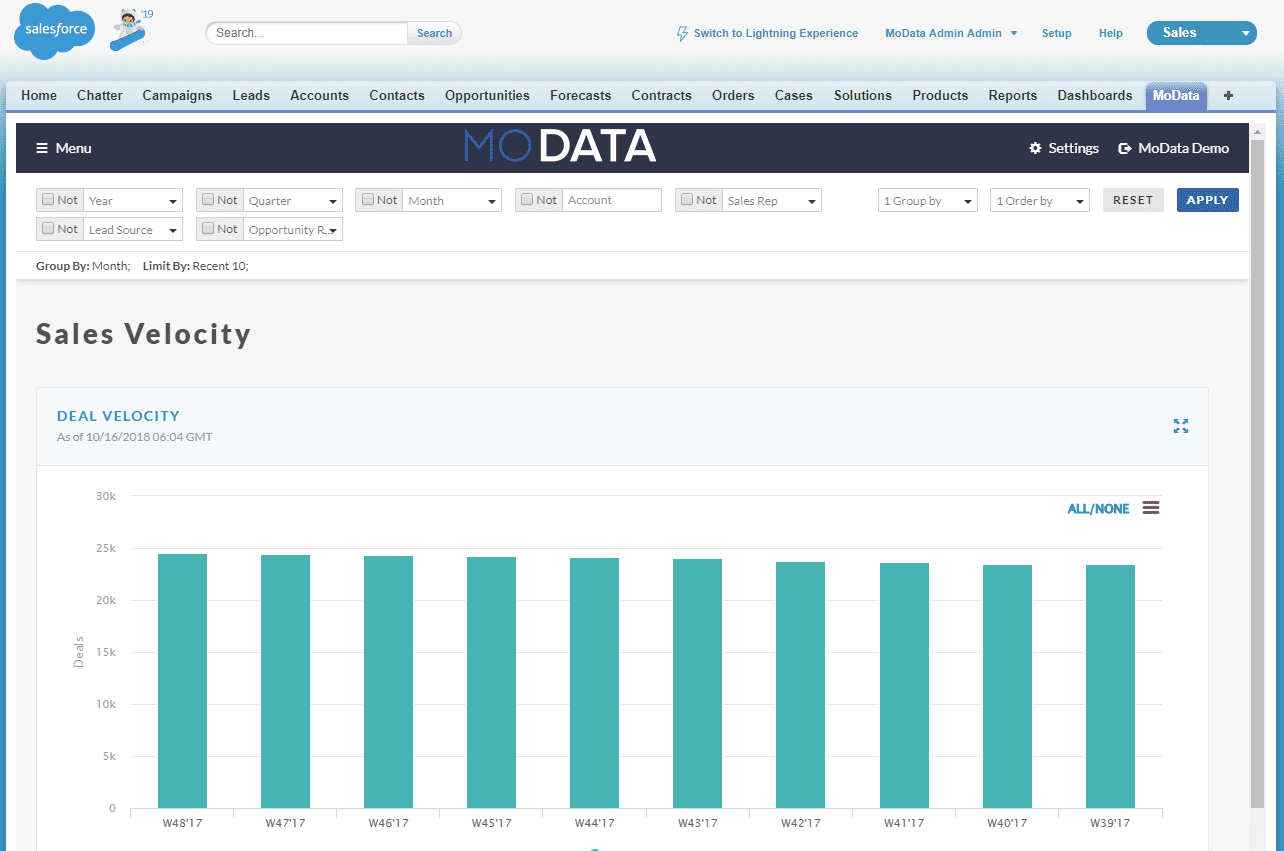Click the ALL/NONE series toggle
Screen dimensions: 1284x851
pos(1098,509)
